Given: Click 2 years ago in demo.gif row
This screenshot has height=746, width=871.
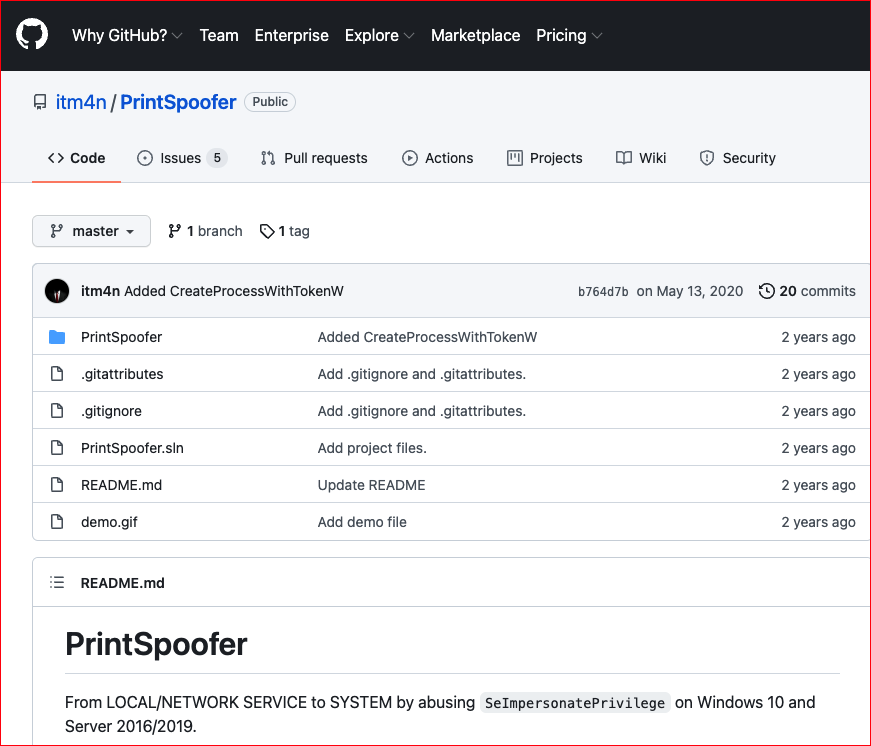Looking at the screenshot, I should point(818,522).
